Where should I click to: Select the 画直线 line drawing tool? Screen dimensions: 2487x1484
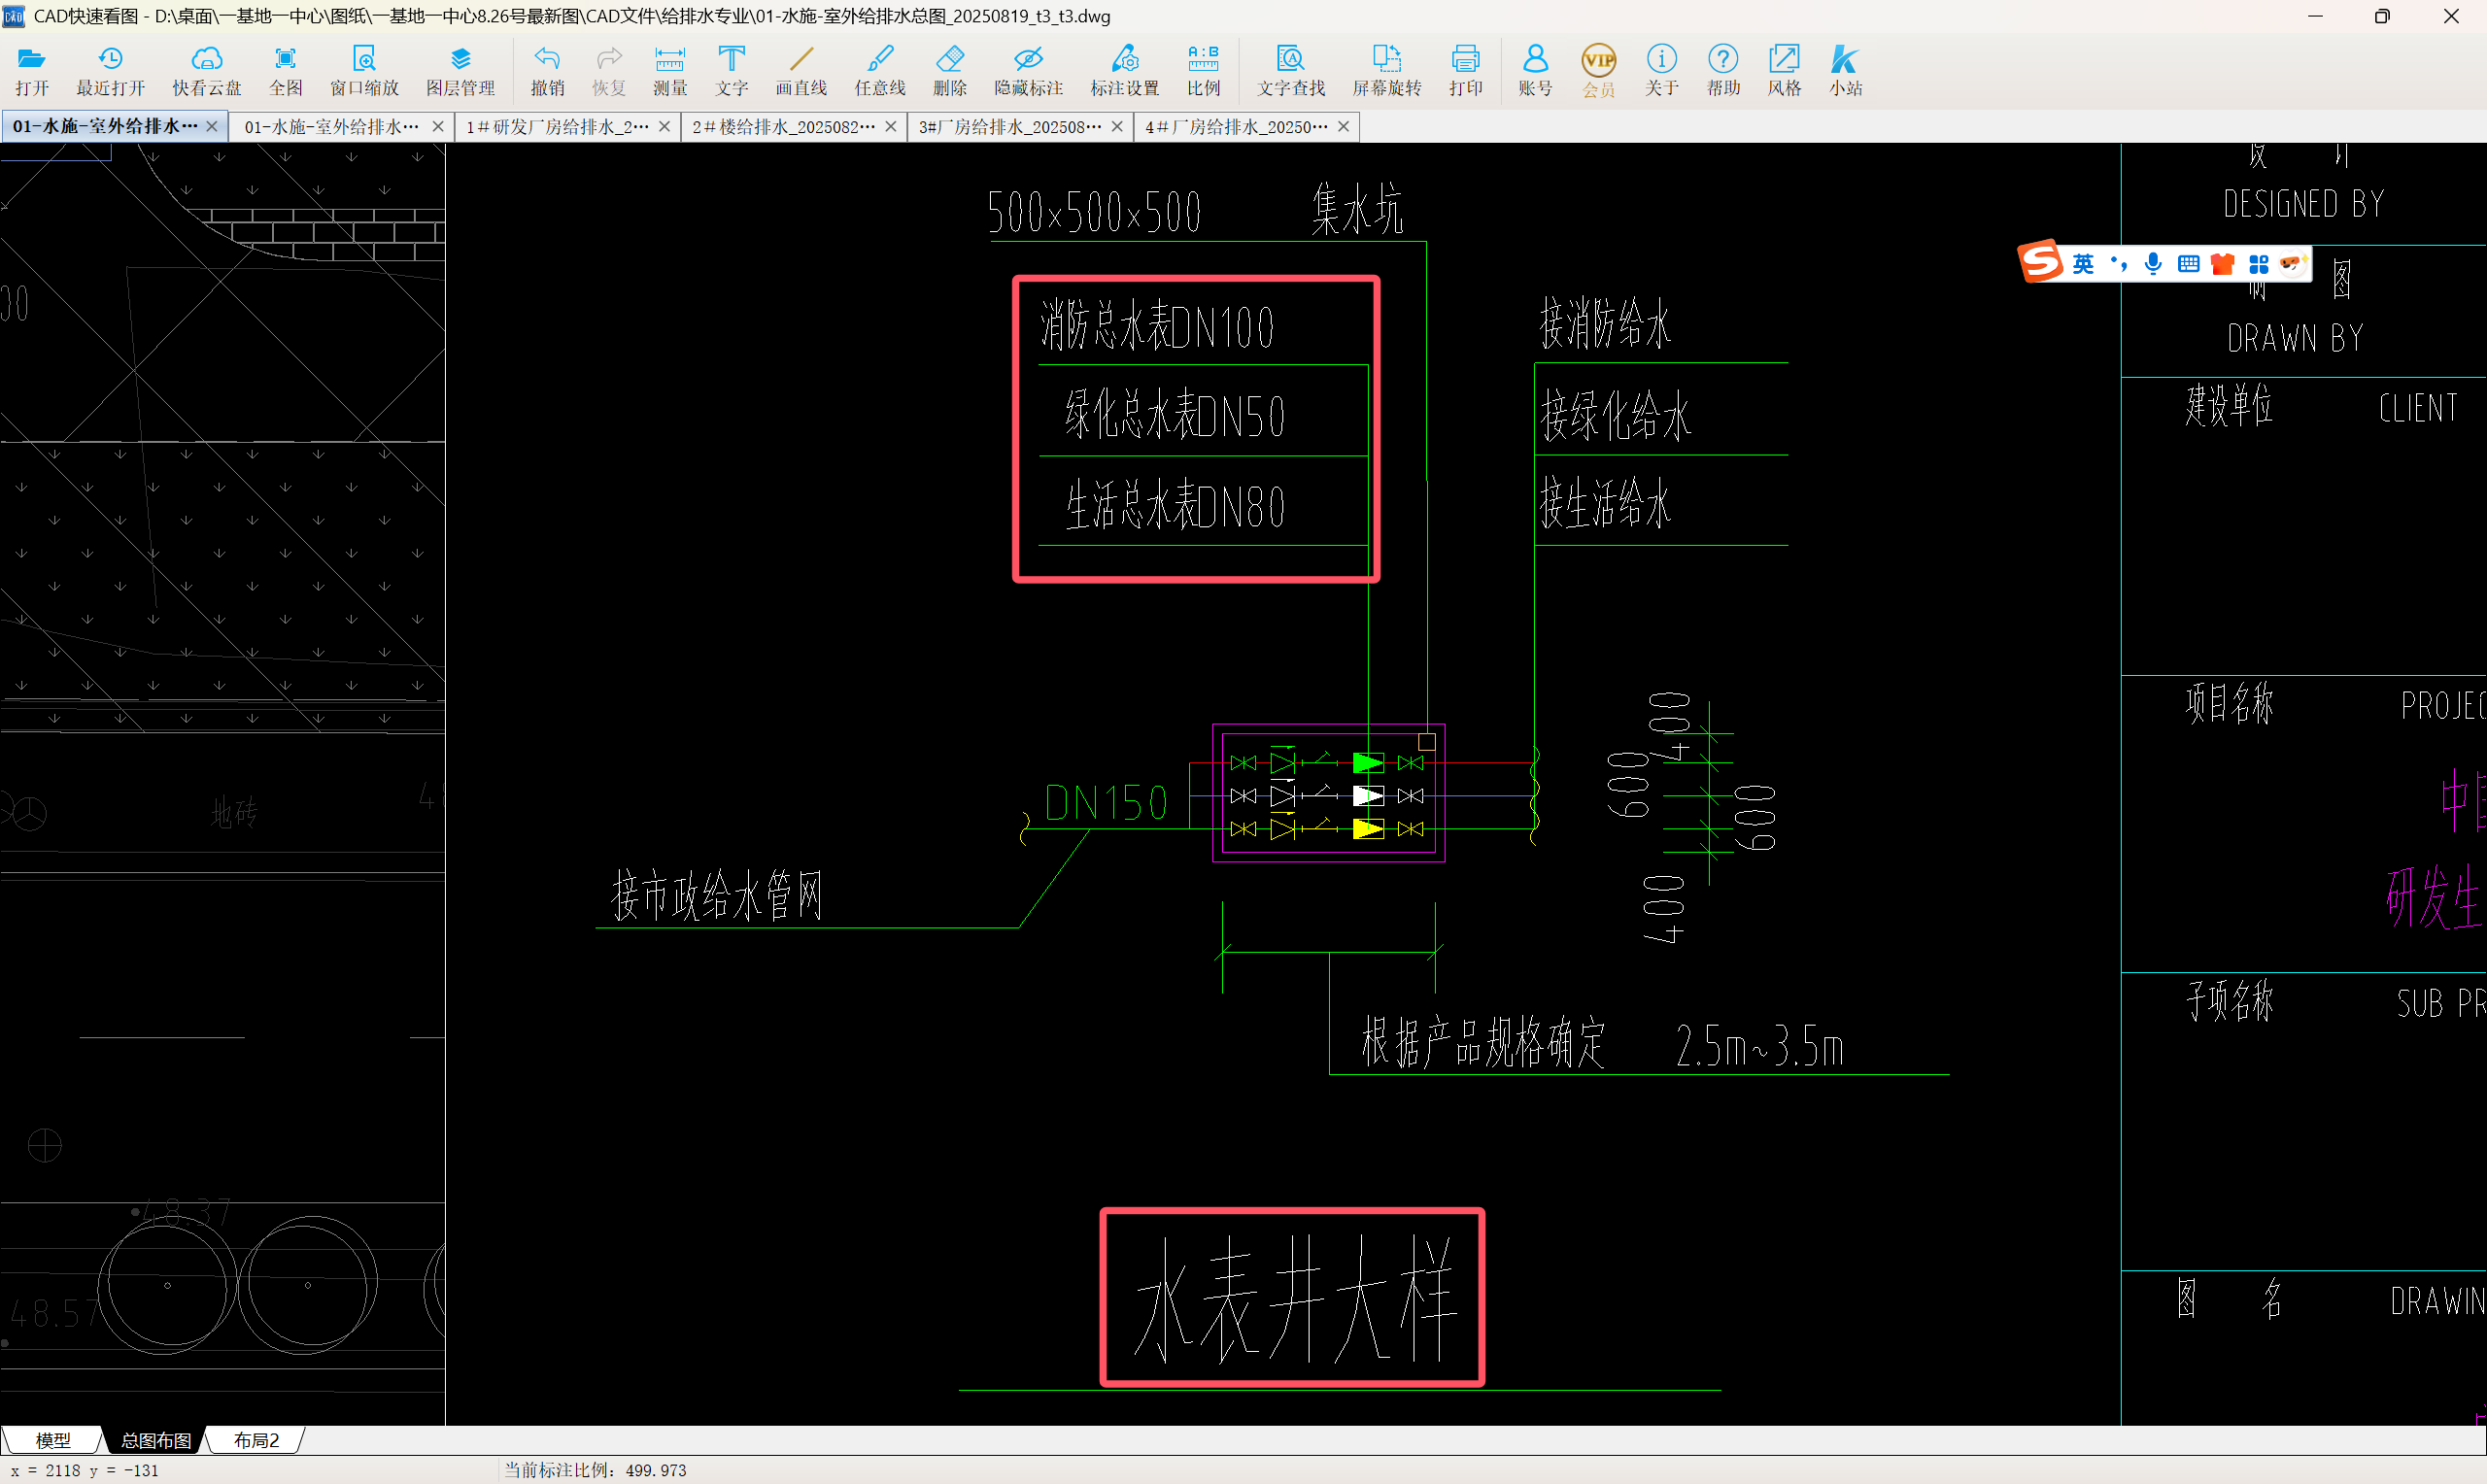(x=801, y=71)
